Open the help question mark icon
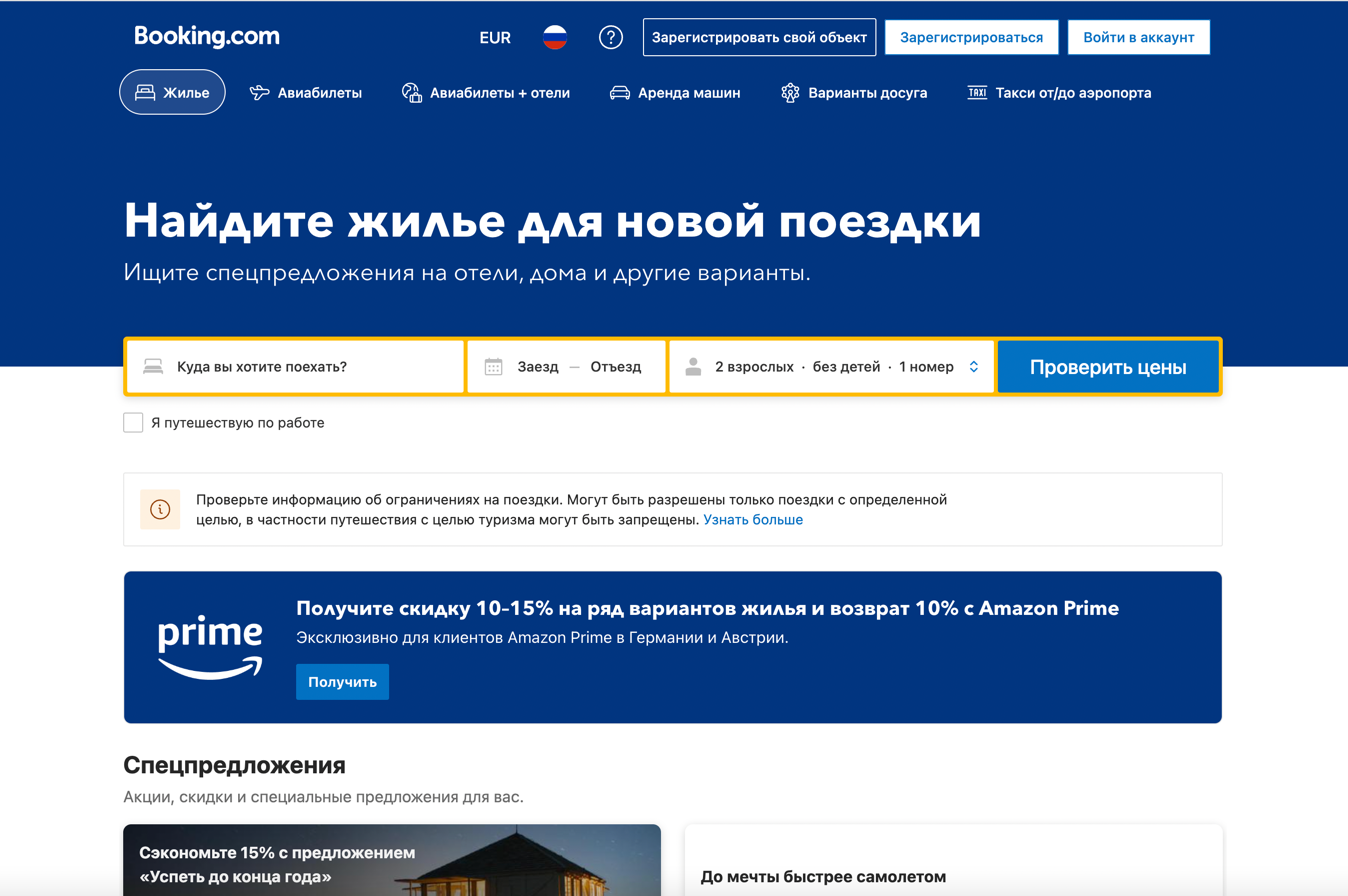The width and height of the screenshot is (1348, 896). click(611, 38)
